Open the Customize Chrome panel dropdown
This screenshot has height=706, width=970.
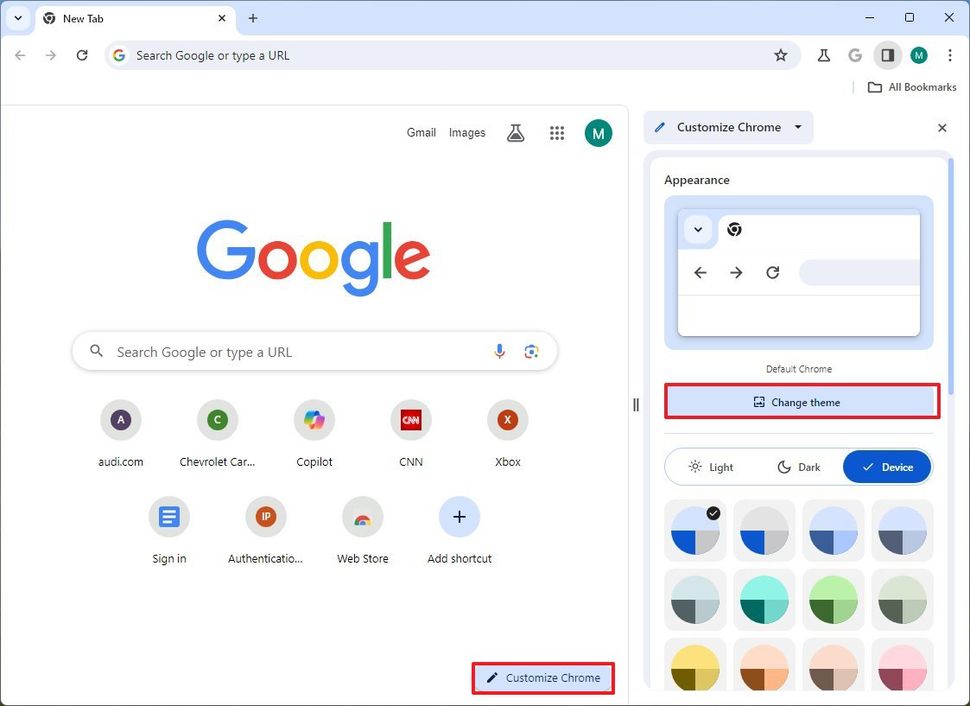pos(798,127)
